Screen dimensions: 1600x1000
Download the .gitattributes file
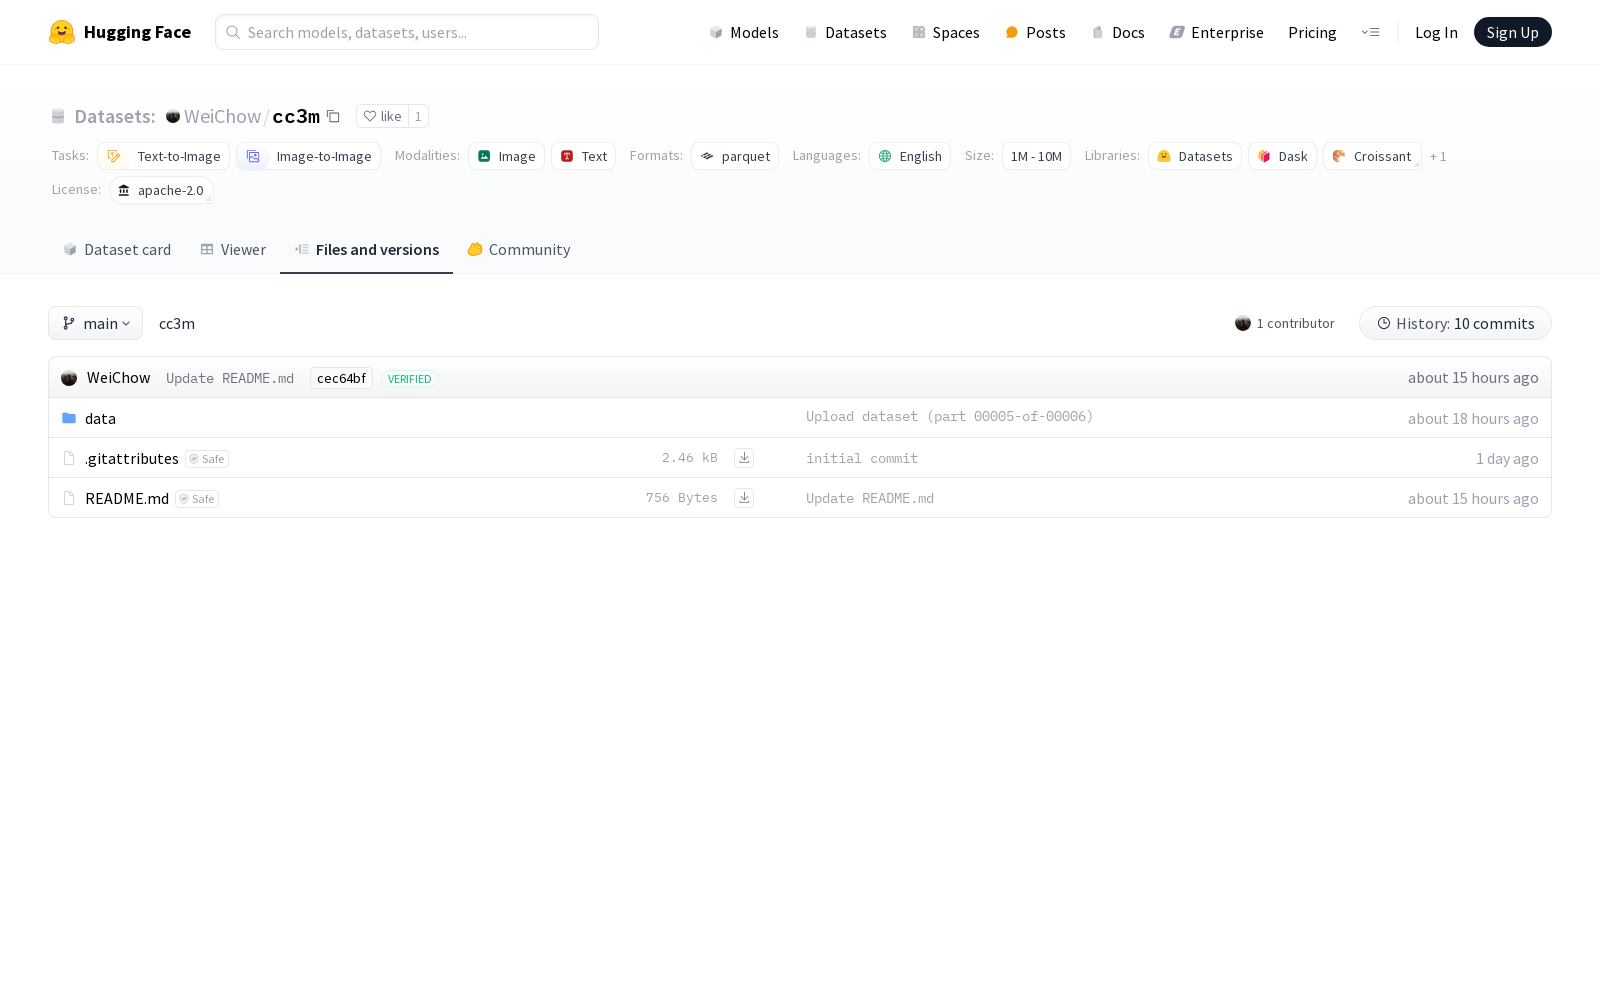[744, 458]
